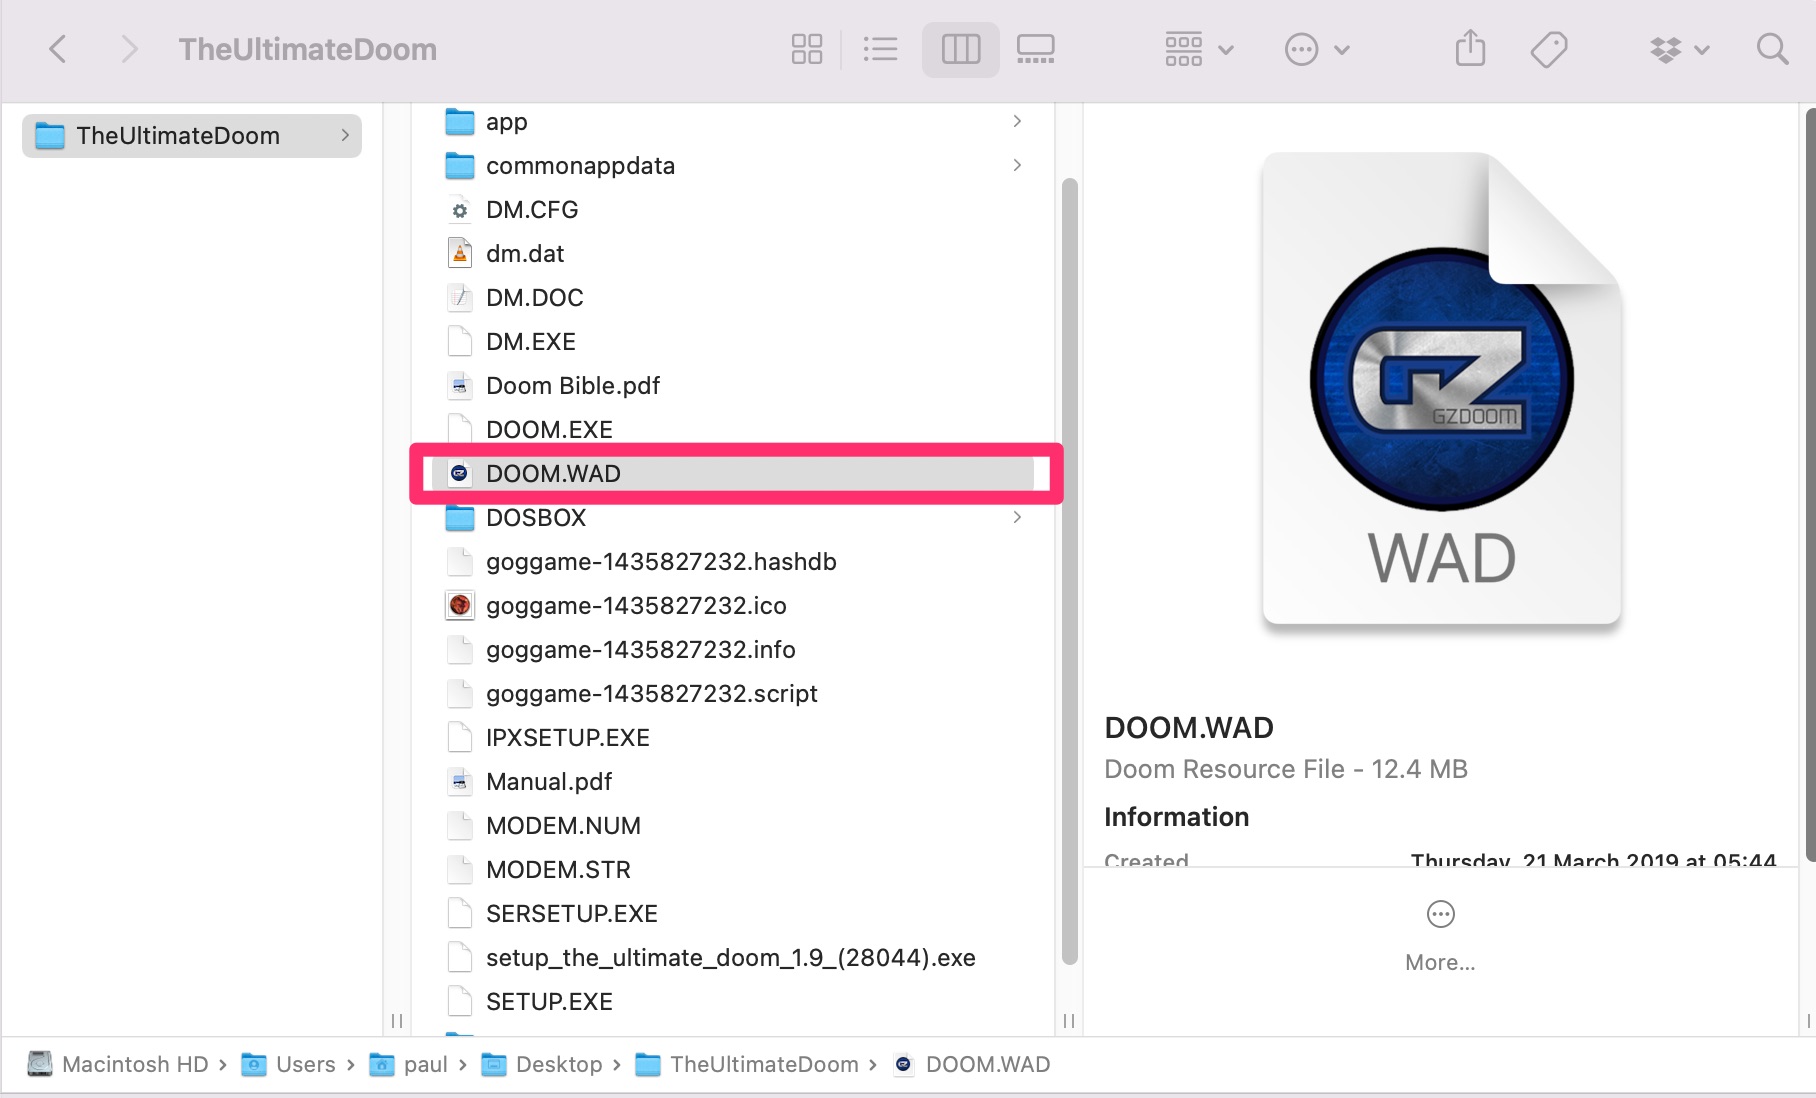Select the DM.DOC document icon

coord(459,297)
